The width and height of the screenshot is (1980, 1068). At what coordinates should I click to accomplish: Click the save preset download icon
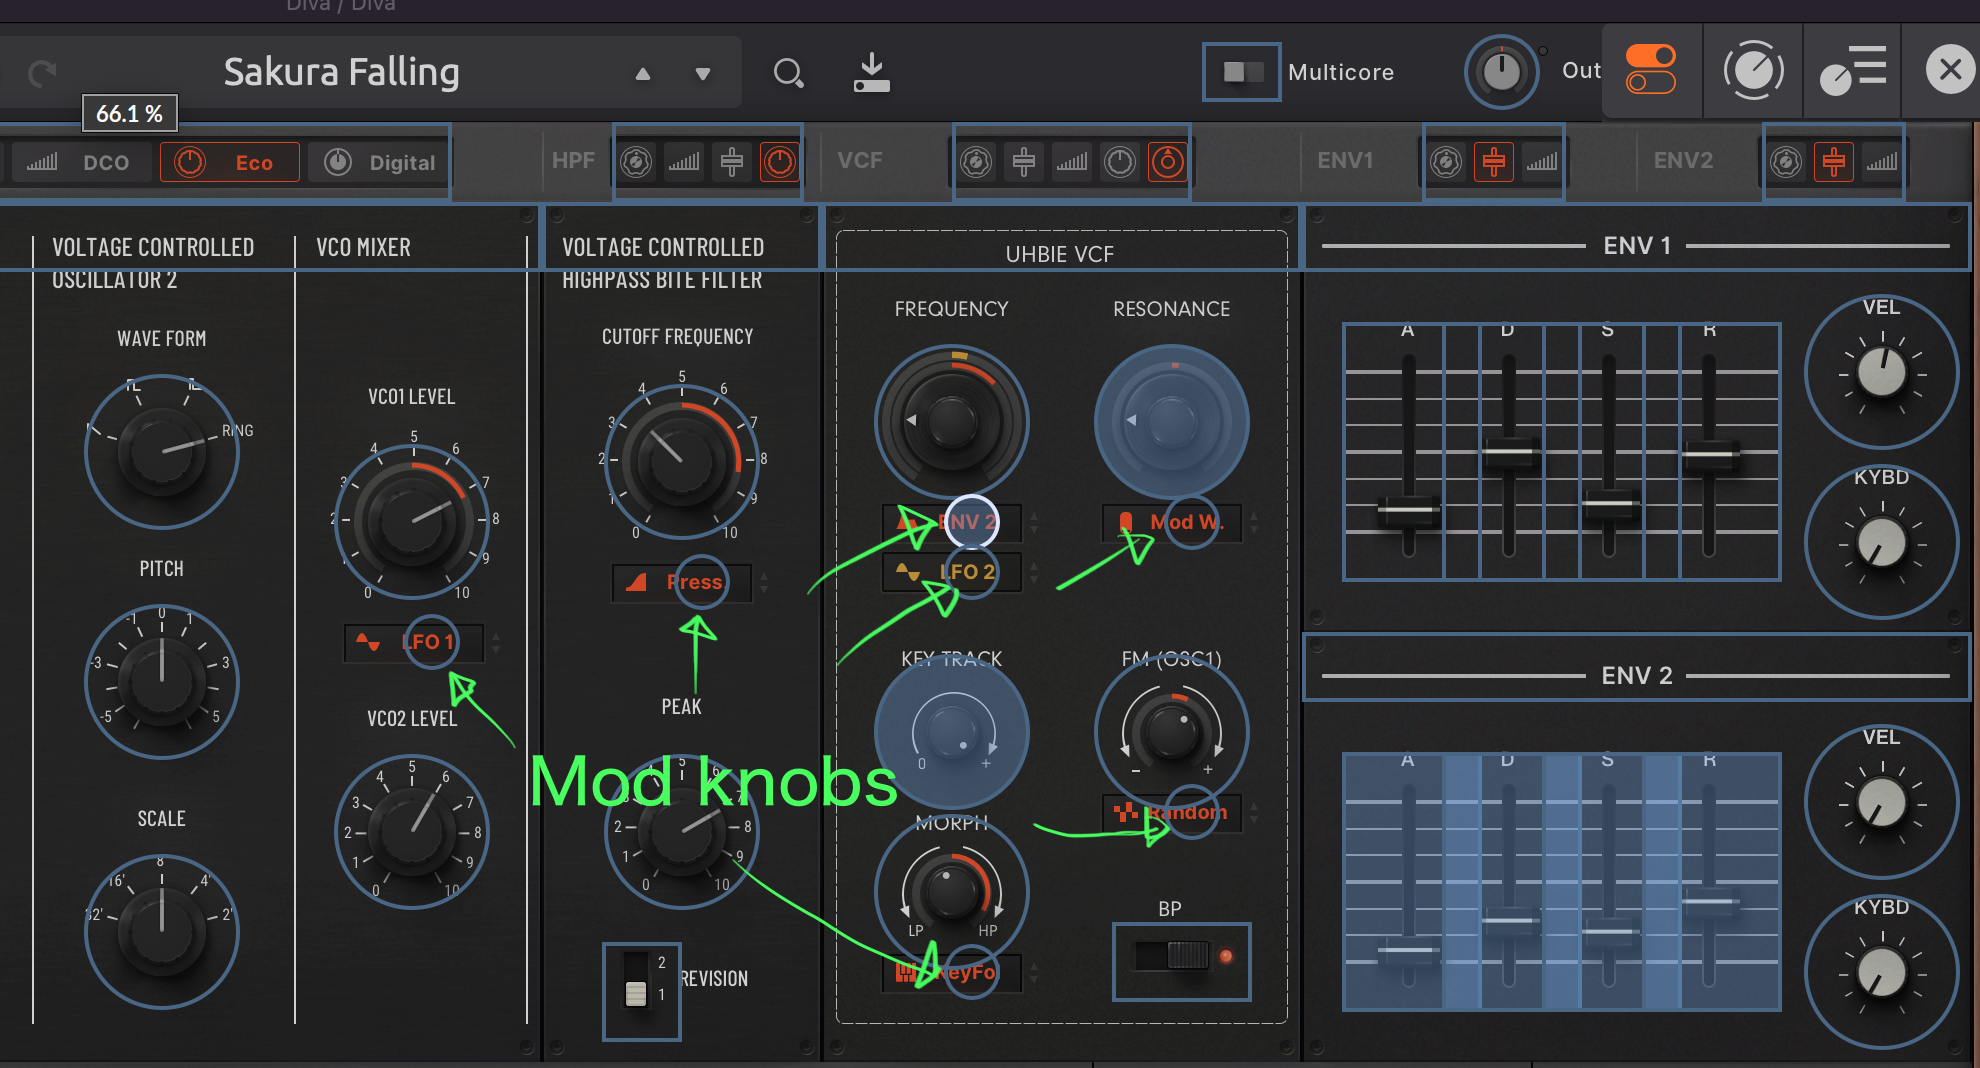point(872,73)
